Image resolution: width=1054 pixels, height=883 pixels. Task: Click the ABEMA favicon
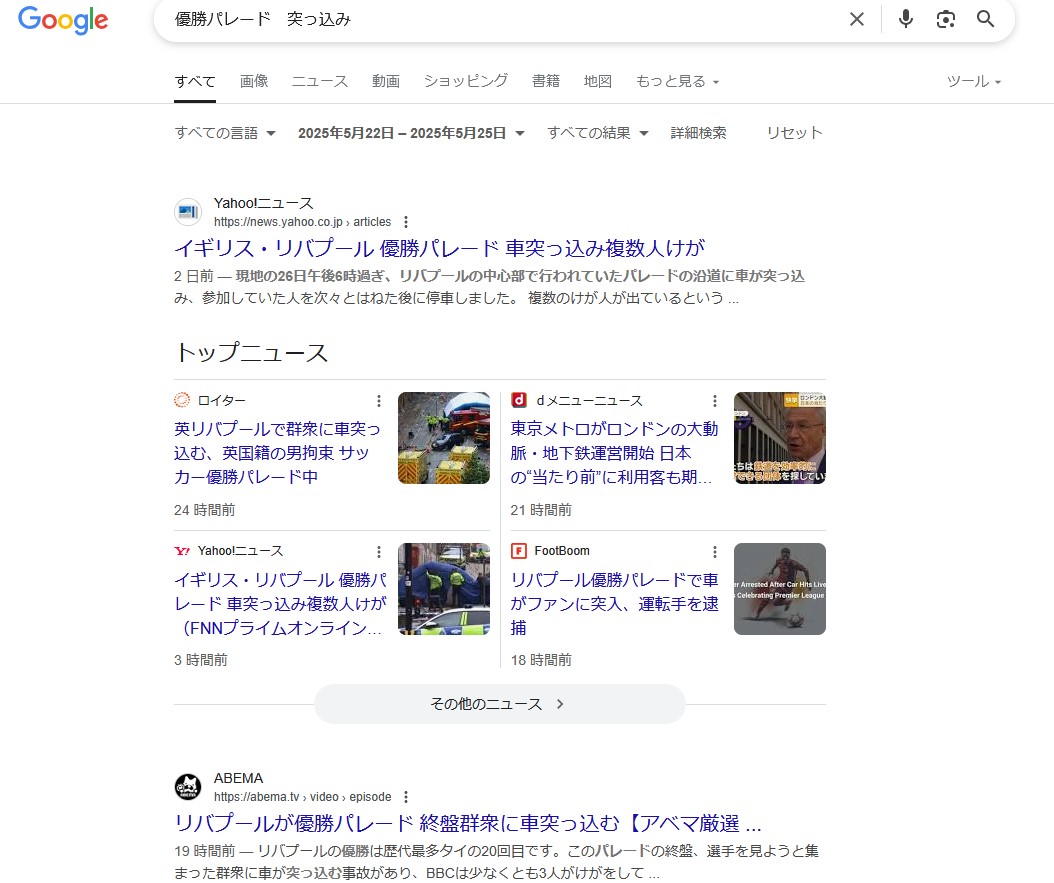pyautogui.click(x=188, y=787)
